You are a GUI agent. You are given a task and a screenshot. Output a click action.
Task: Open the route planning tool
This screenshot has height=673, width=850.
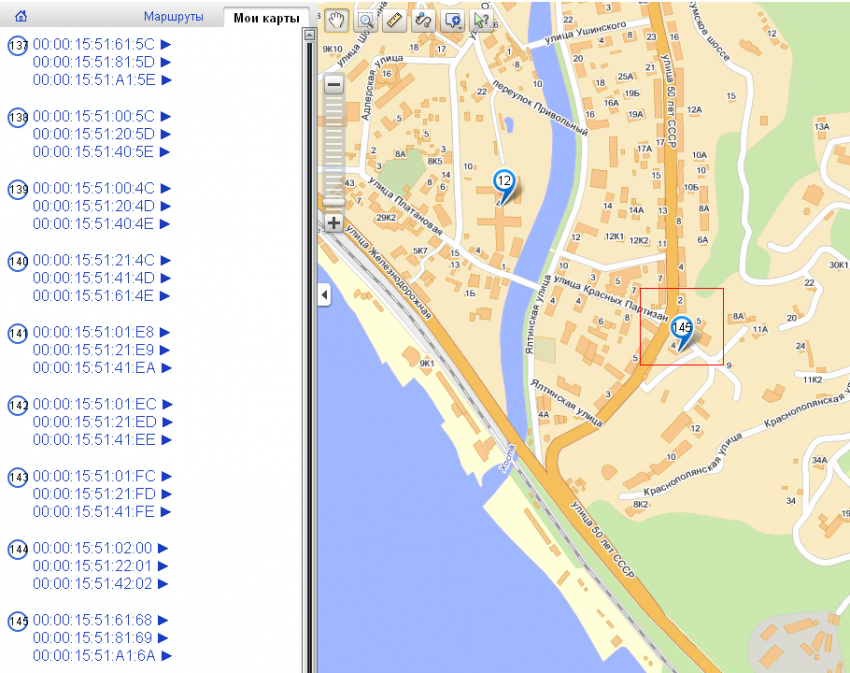pos(422,20)
